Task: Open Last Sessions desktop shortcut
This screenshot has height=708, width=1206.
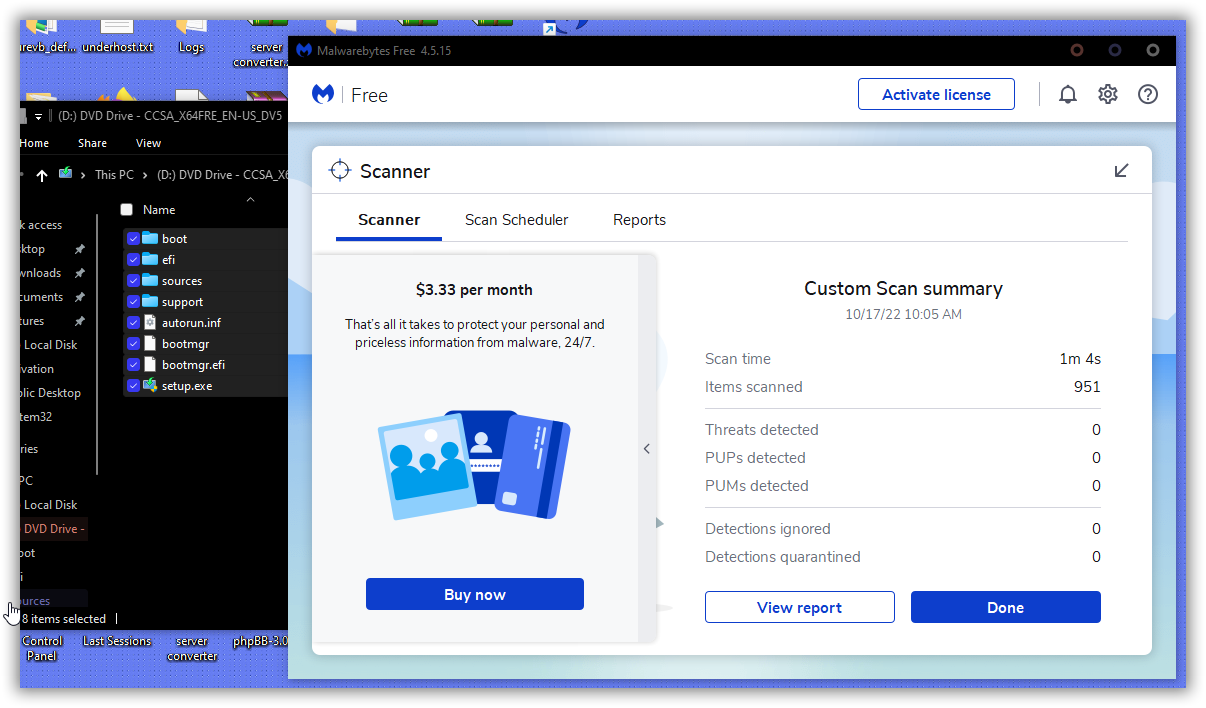Action: [x=117, y=641]
